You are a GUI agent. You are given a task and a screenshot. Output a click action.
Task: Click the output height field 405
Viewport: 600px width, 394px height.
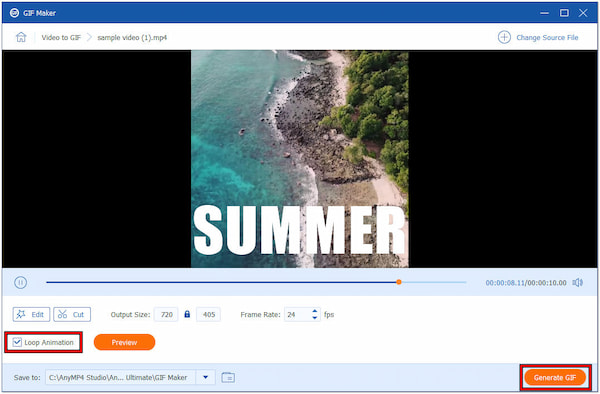coord(208,314)
